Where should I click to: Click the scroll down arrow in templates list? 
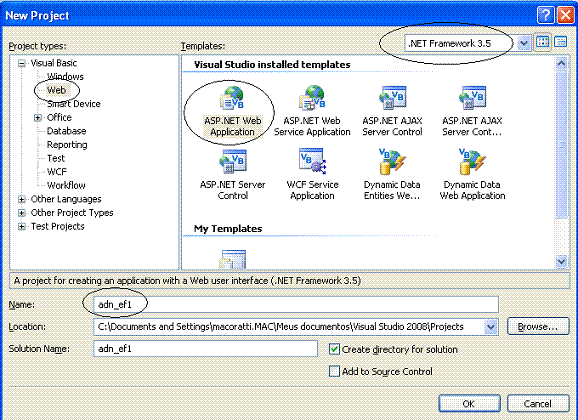pyautogui.click(x=561, y=261)
